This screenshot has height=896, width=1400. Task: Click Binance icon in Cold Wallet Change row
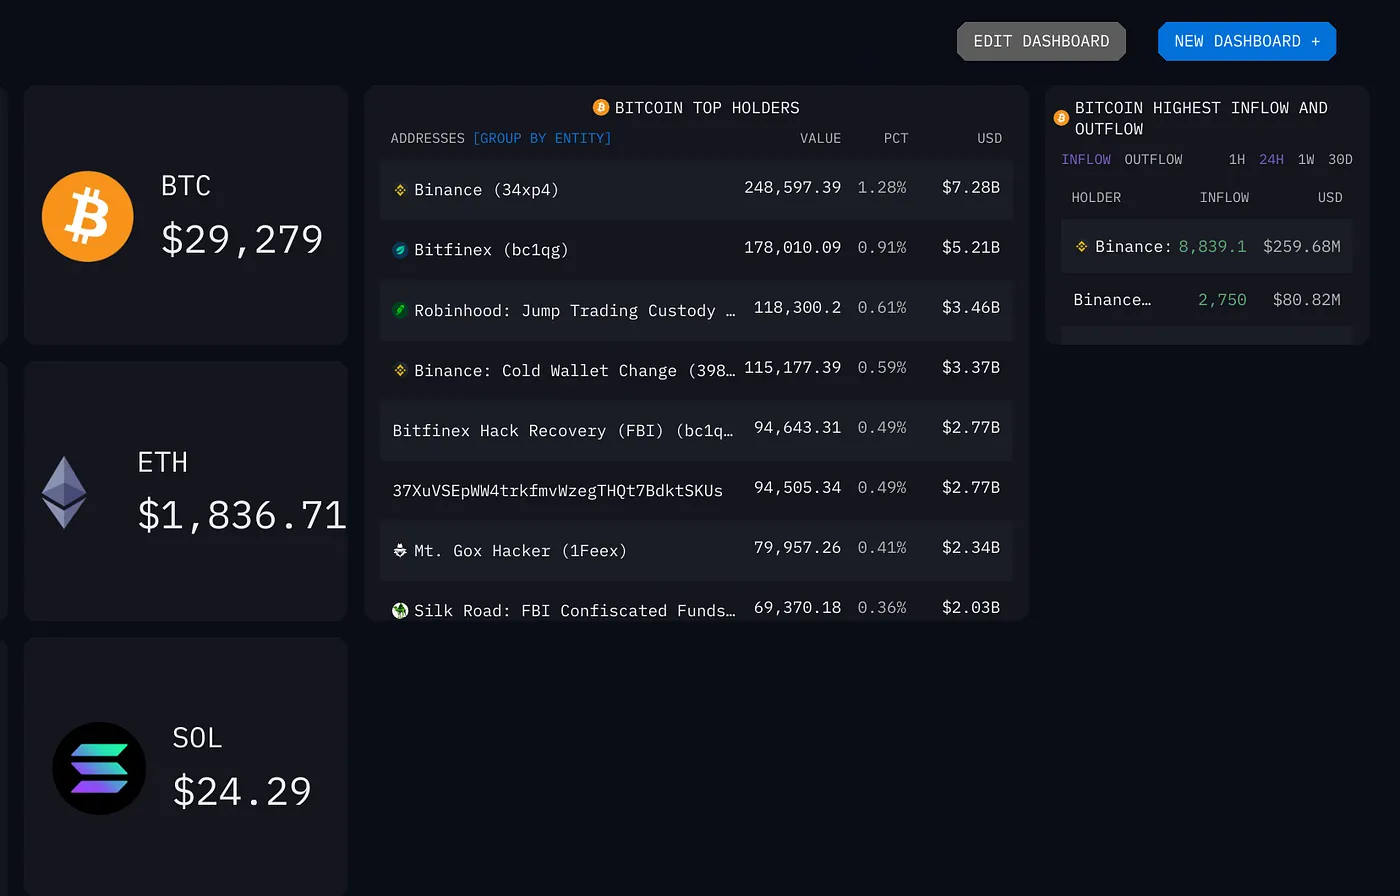pos(400,370)
